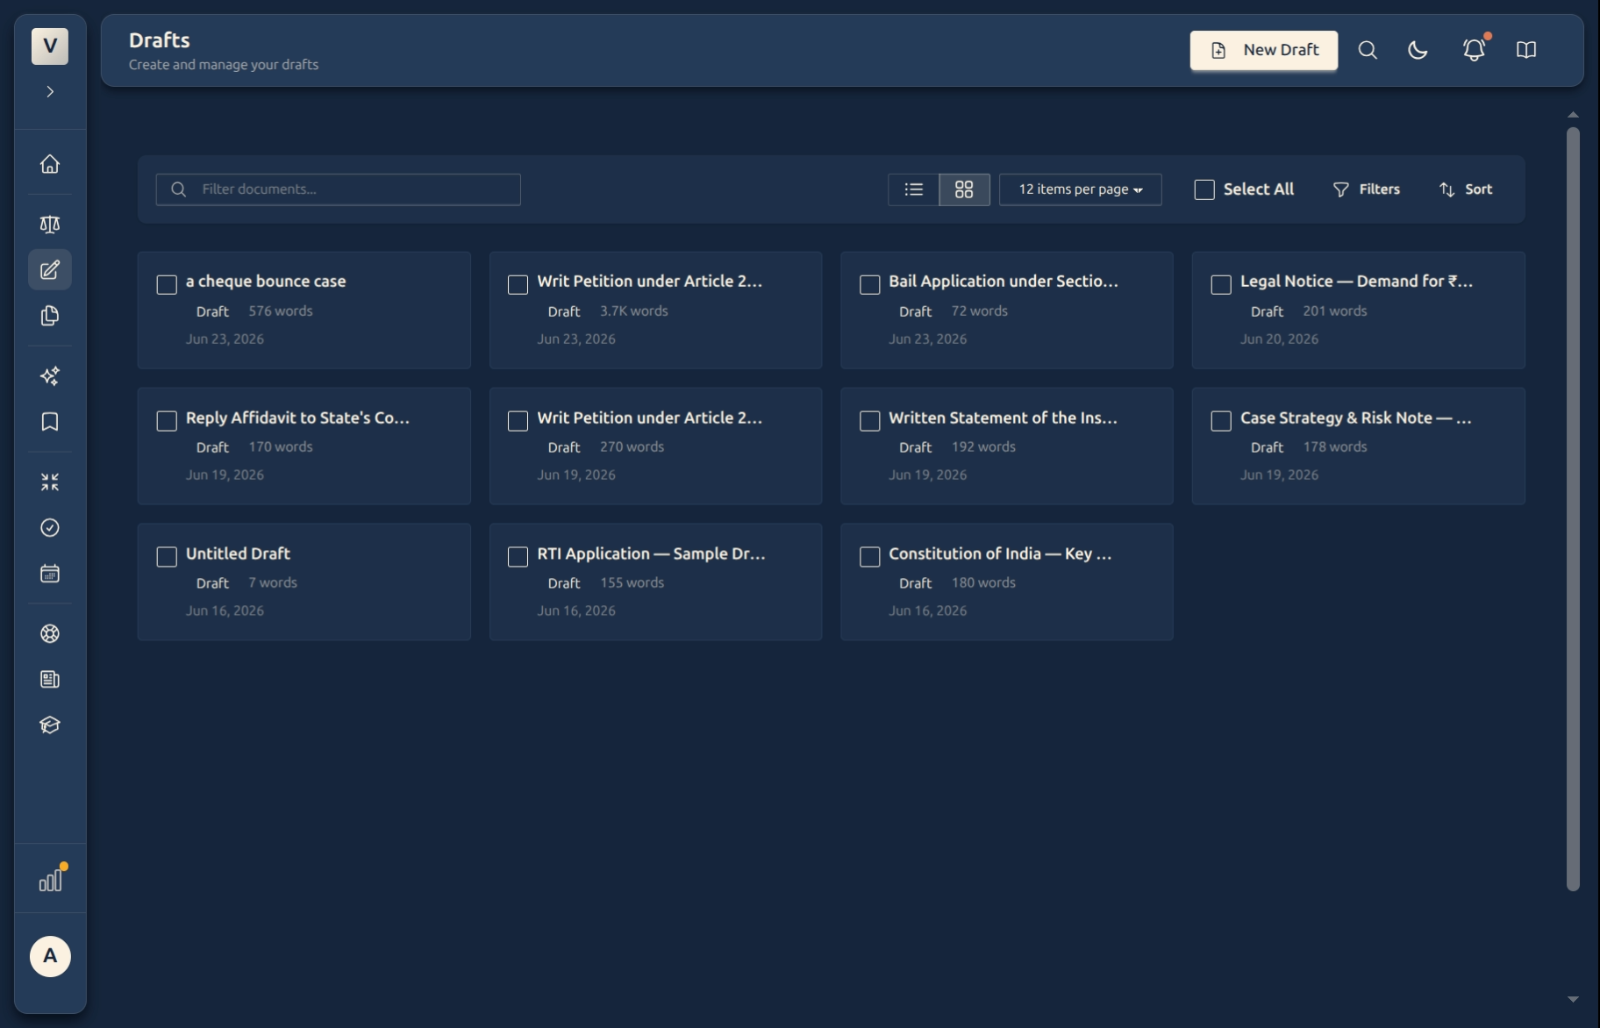Viewport: 1600px width, 1028px height.
Task: Open the 'Untitled Draft' title
Action: (x=238, y=554)
